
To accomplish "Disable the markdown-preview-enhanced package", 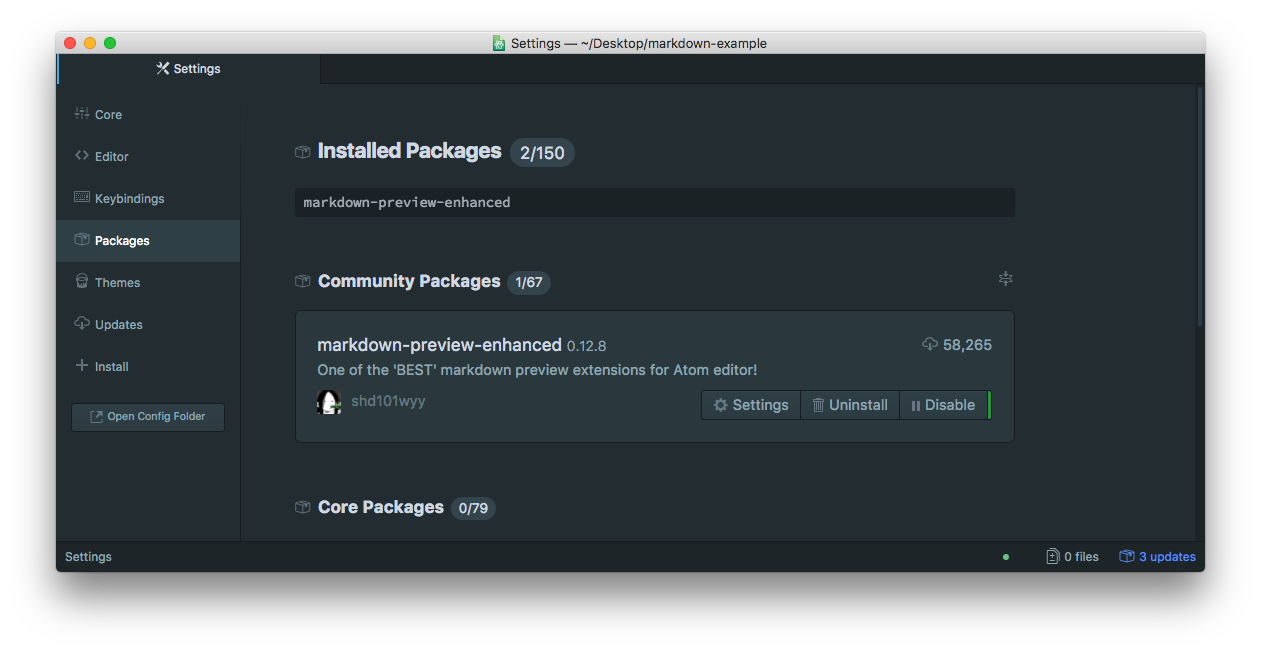I will 944,405.
